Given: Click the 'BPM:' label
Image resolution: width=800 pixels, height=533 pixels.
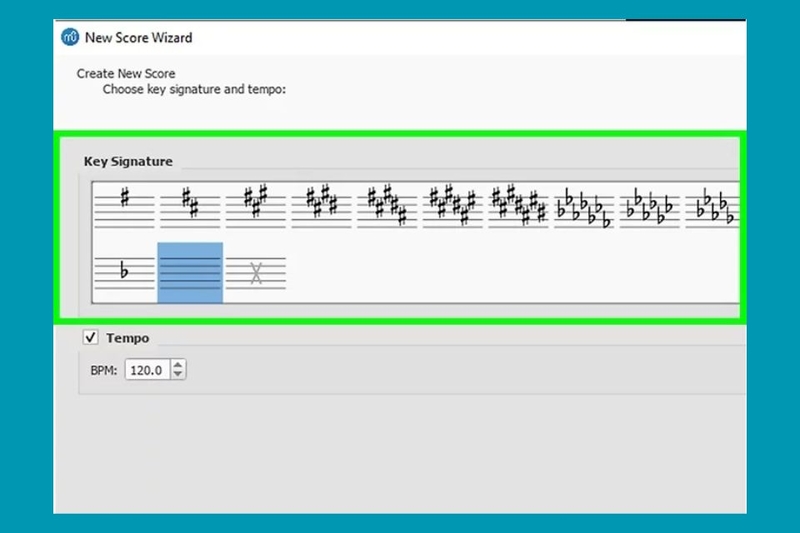Looking at the screenshot, I should pyautogui.click(x=104, y=370).
